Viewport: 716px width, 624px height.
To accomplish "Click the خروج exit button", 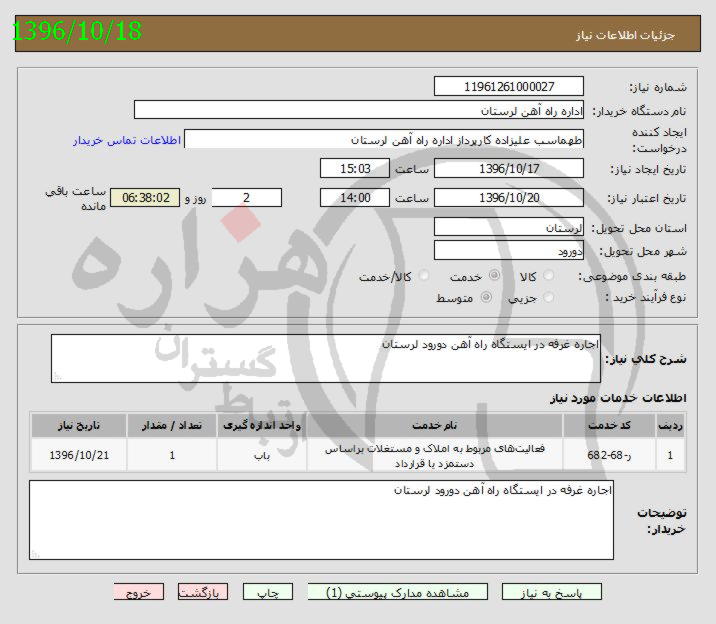I will (x=139, y=592).
